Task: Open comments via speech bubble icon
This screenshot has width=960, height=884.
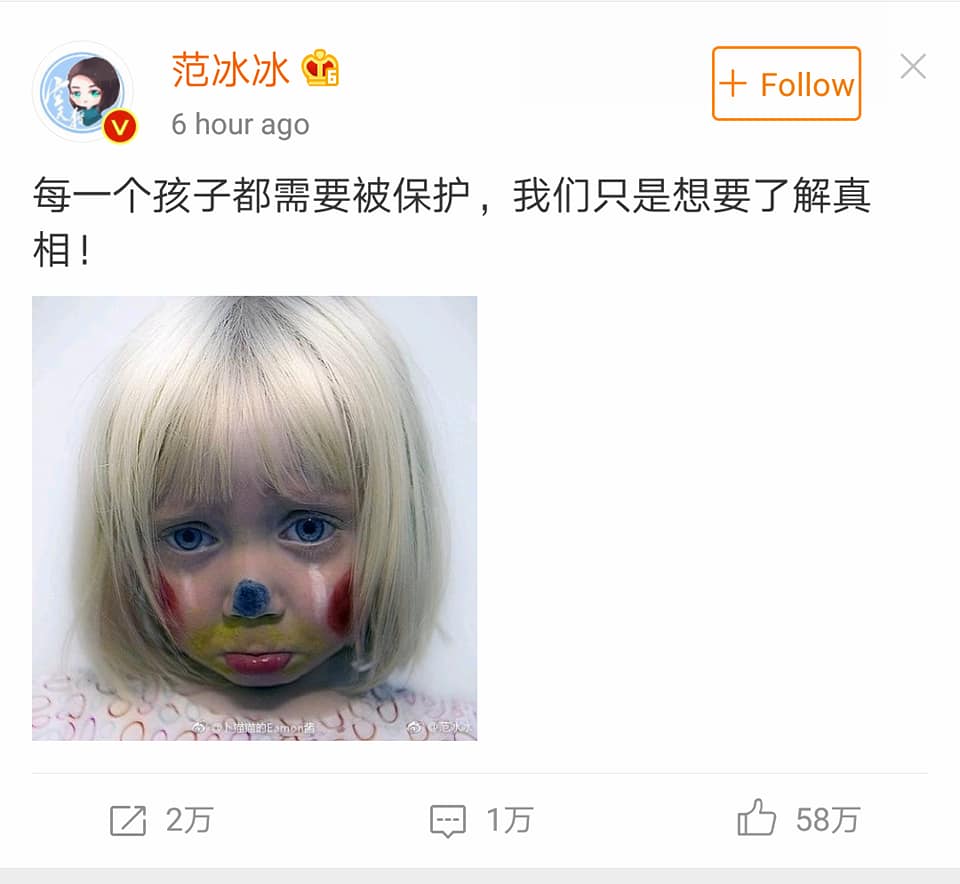Action: pyautogui.click(x=448, y=821)
